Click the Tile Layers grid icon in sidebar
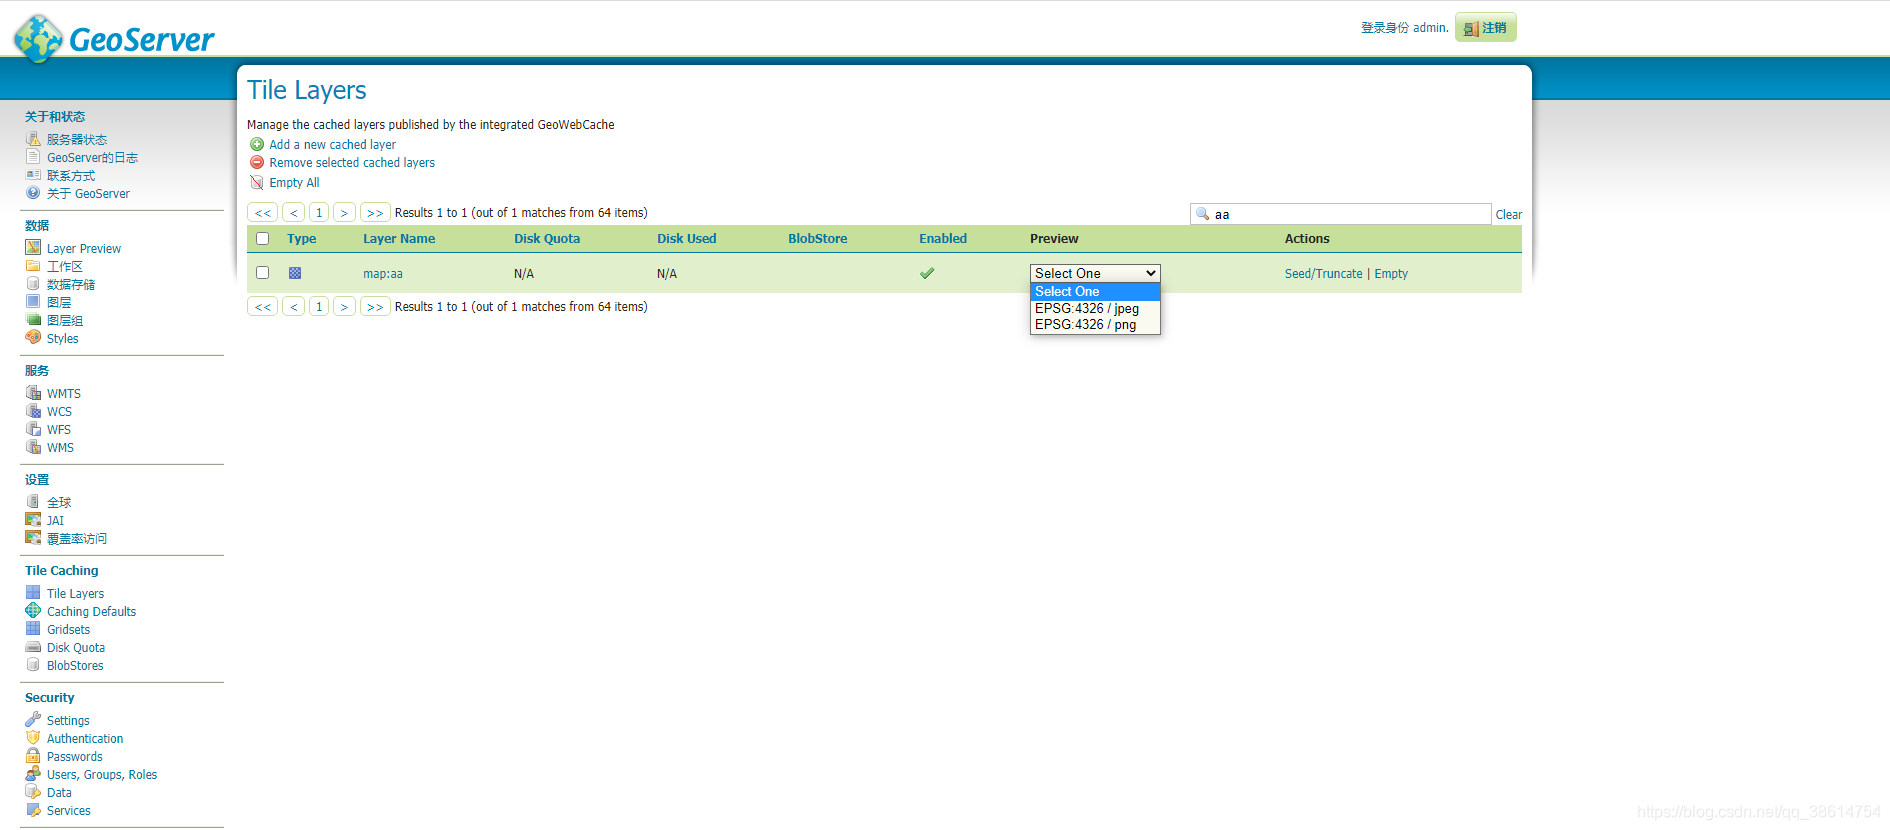This screenshot has width=1890, height=830. [33, 592]
